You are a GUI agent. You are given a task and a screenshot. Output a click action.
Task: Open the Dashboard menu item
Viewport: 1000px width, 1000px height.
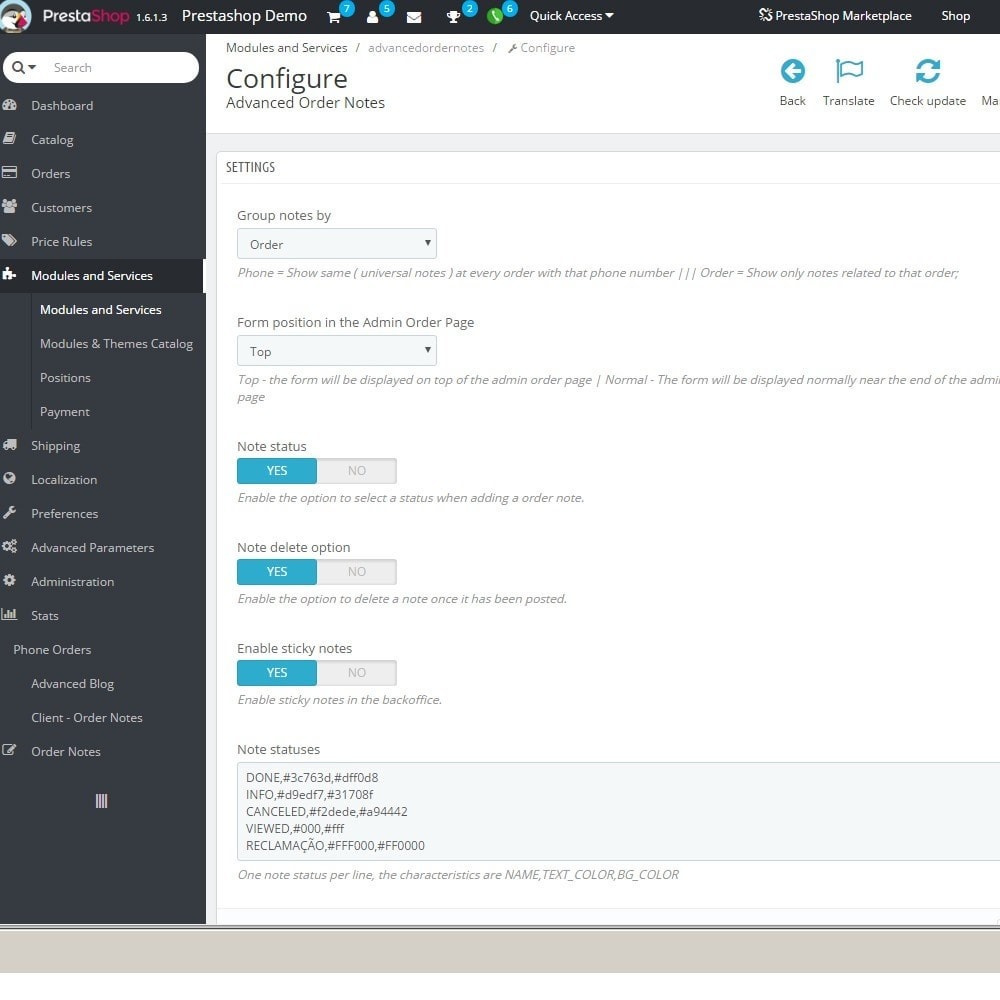[x=62, y=106]
